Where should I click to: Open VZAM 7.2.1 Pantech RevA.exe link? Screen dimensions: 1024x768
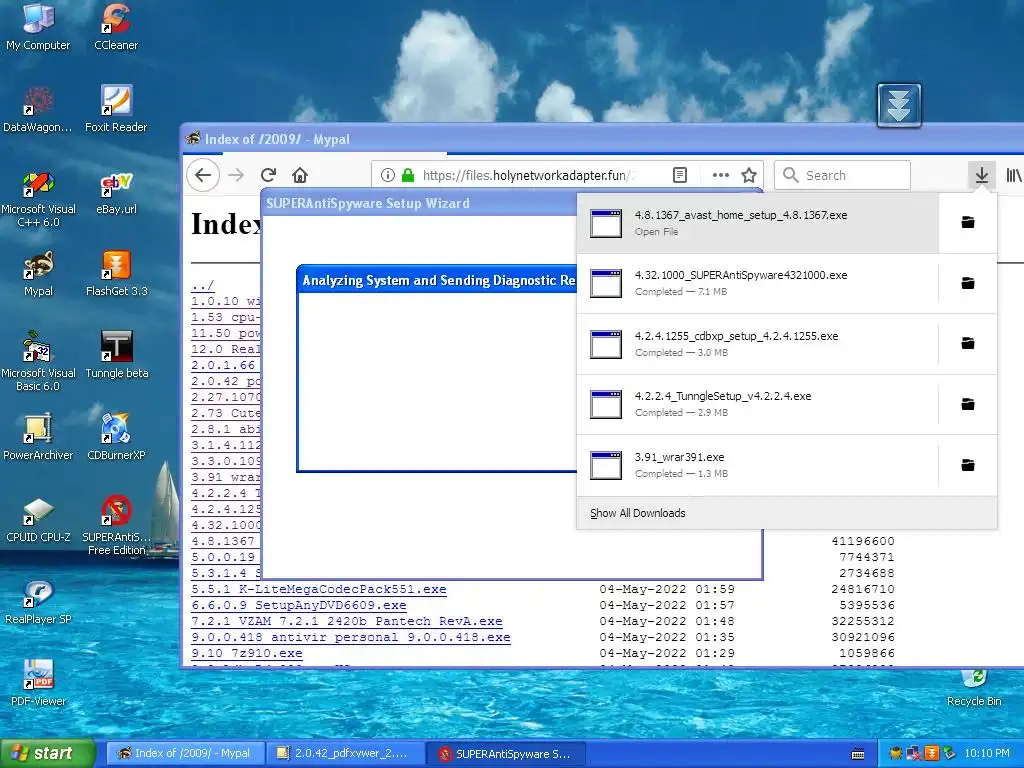point(347,621)
